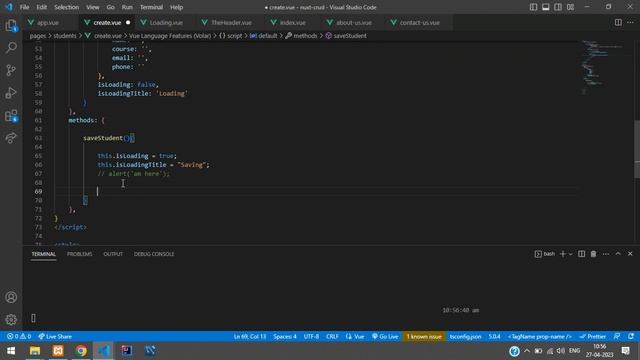Open the index.vue editor tab

(x=293, y=23)
